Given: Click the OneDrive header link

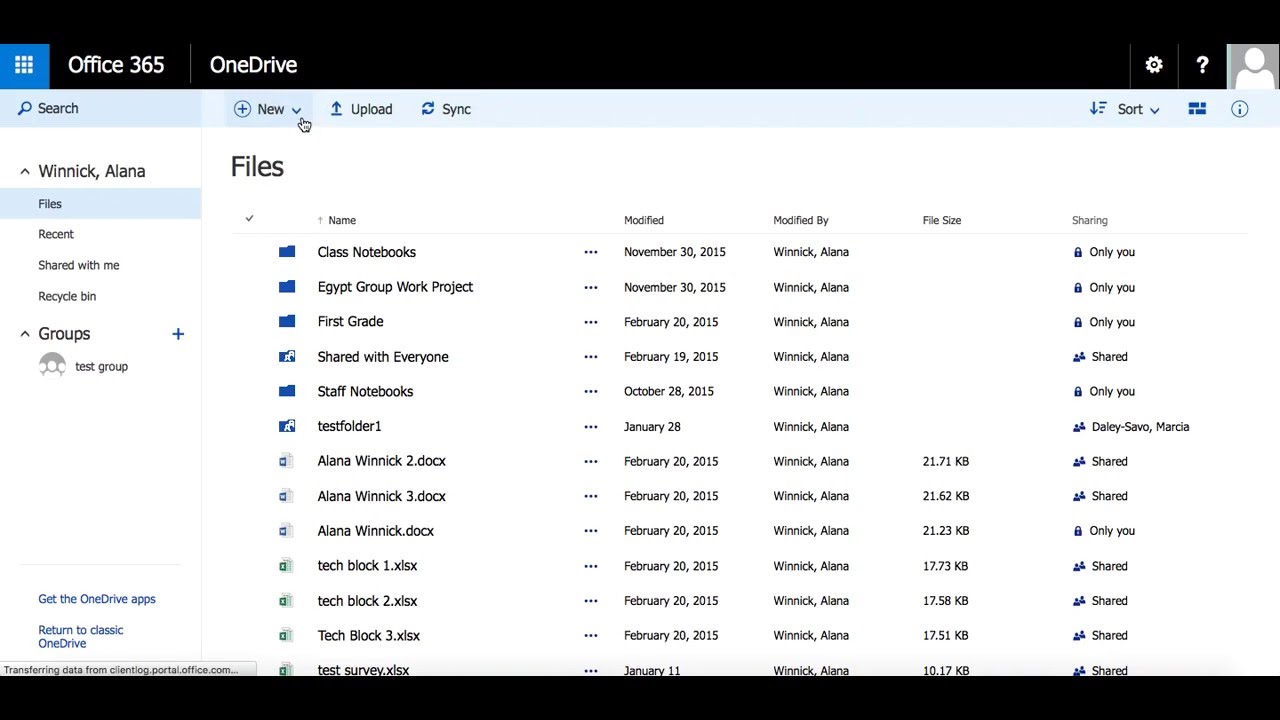Looking at the screenshot, I should 253,65.
